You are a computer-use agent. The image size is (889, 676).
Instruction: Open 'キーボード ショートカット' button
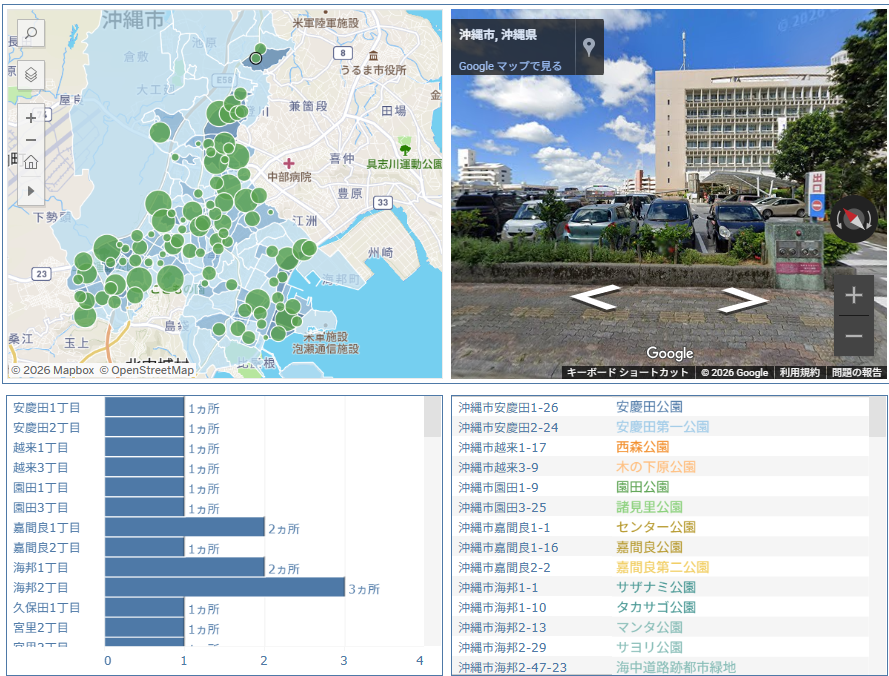point(627,372)
